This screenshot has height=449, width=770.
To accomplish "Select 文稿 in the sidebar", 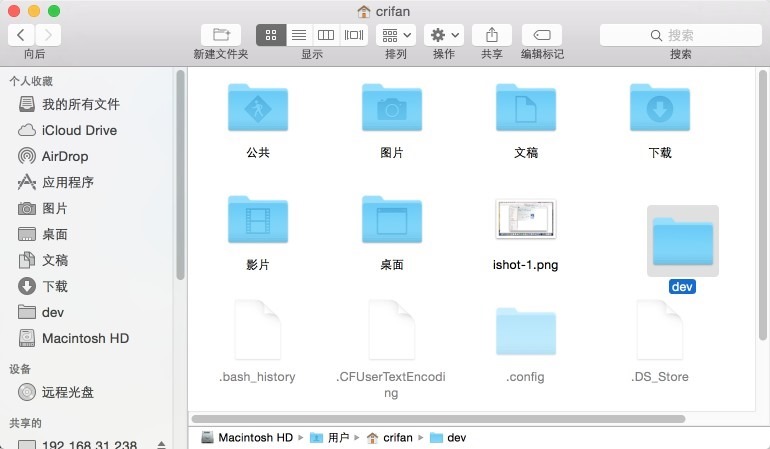I will point(86,260).
